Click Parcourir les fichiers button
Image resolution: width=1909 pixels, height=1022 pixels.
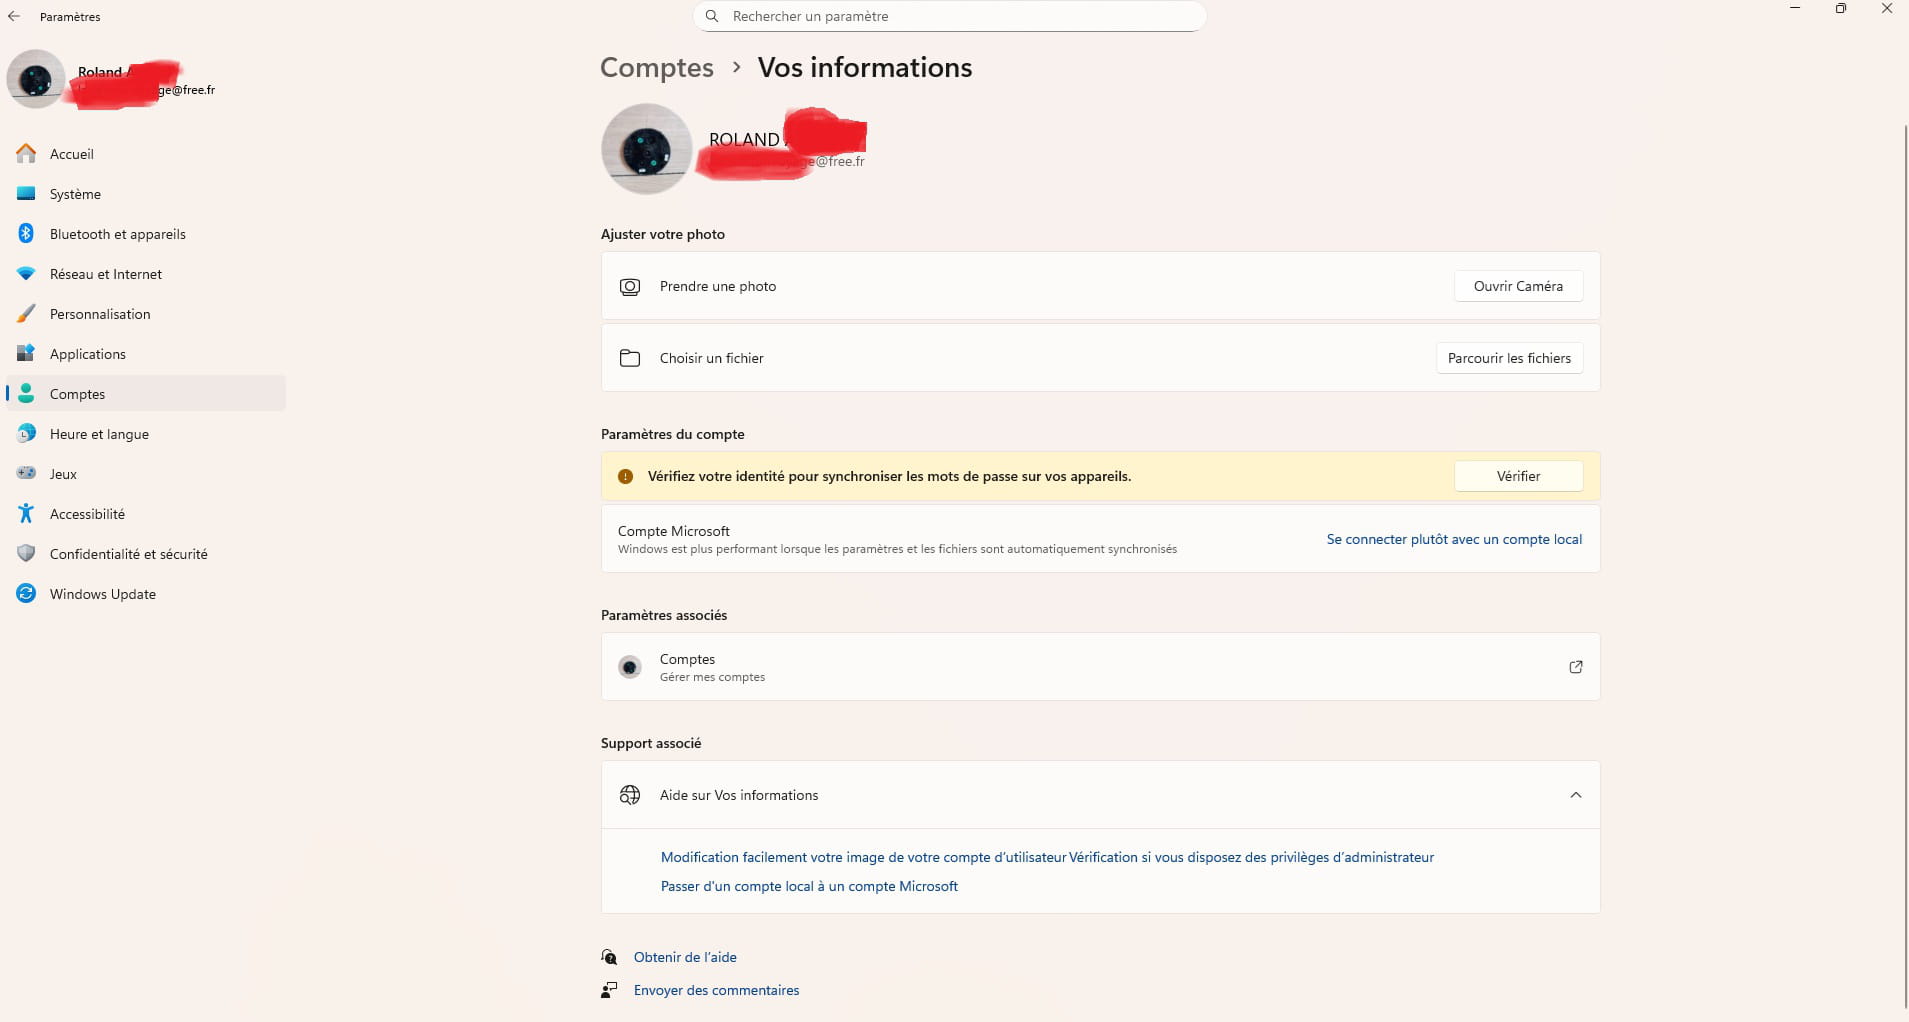[1509, 358]
